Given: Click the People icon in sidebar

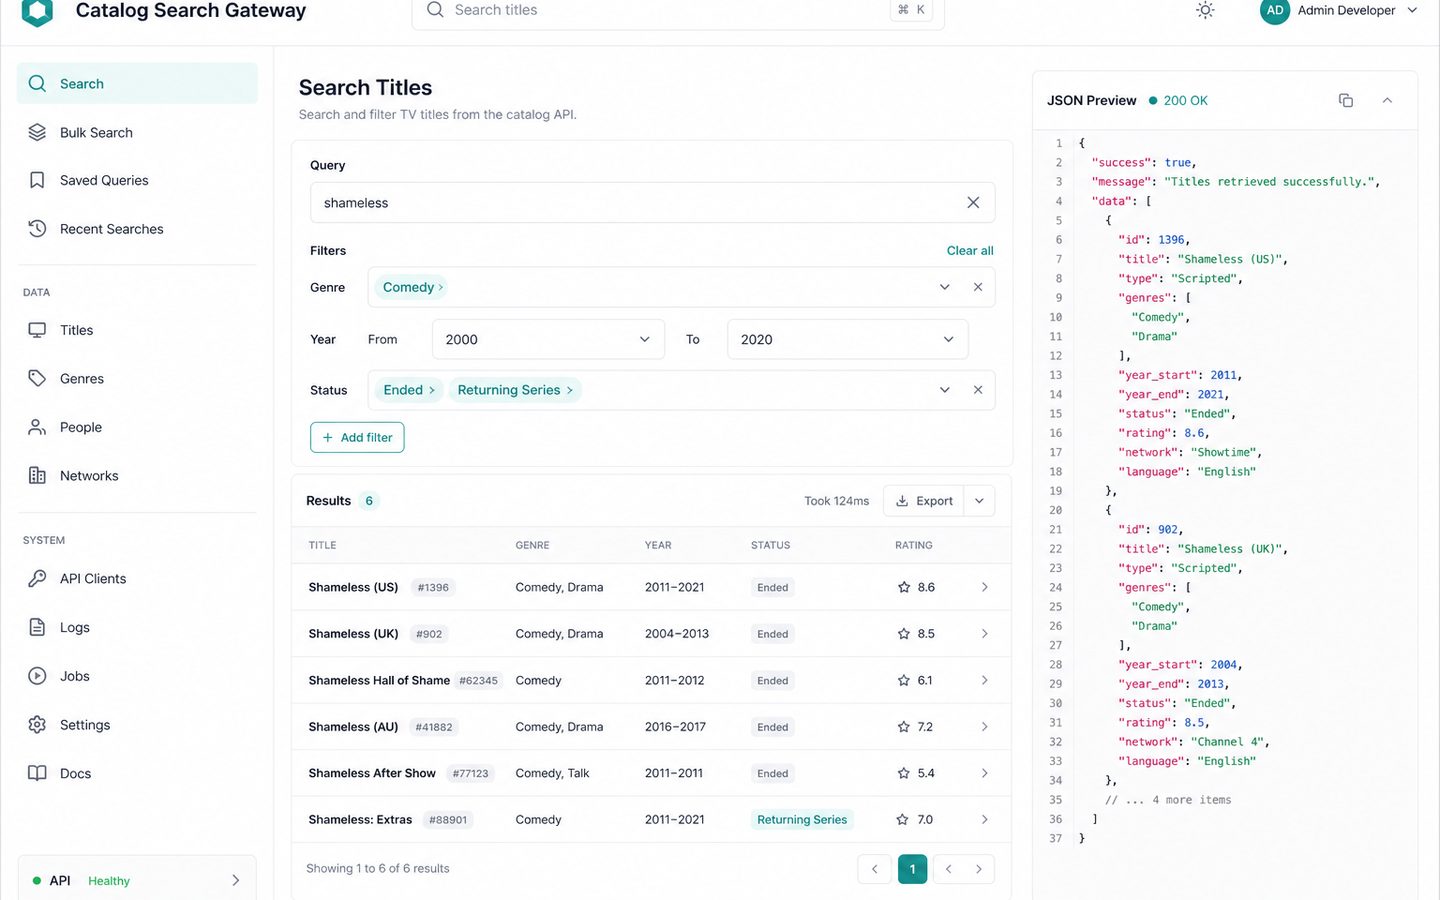Looking at the screenshot, I should [x=37, y=427].
